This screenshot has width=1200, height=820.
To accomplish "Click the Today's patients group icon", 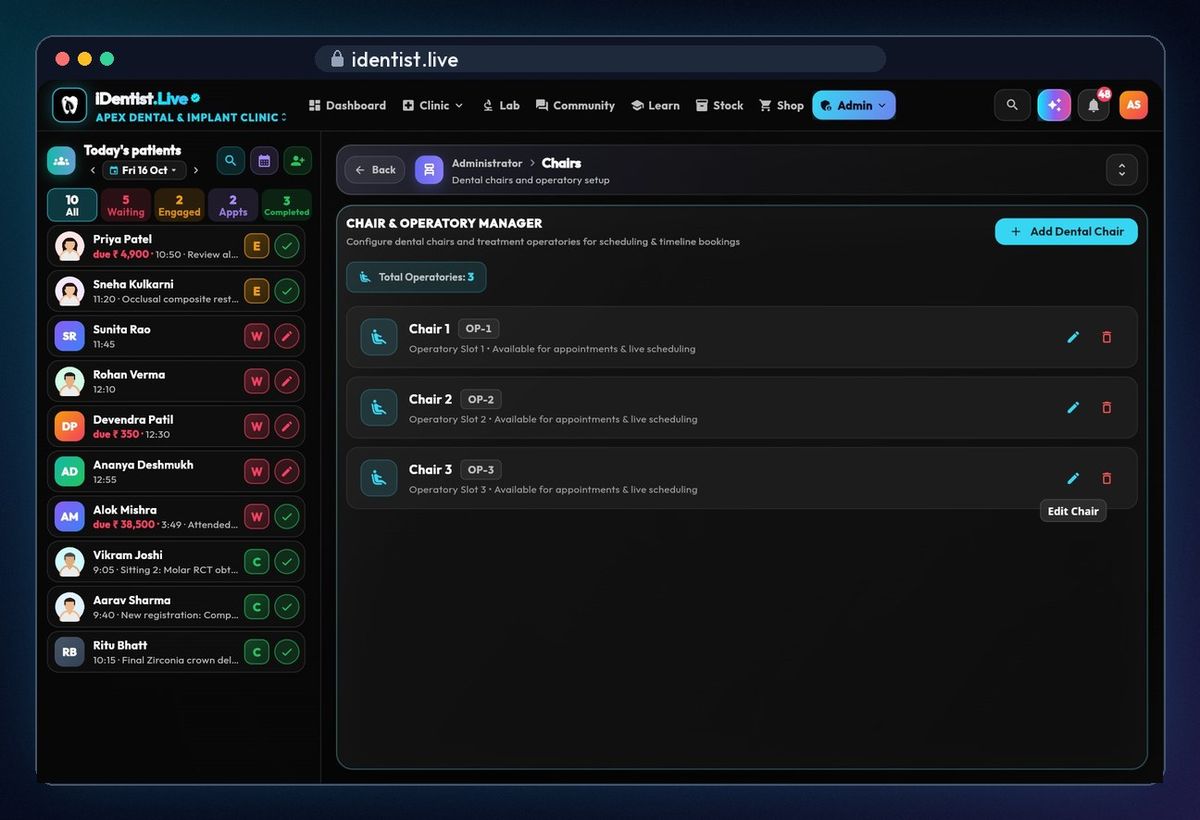I will 61,160.
